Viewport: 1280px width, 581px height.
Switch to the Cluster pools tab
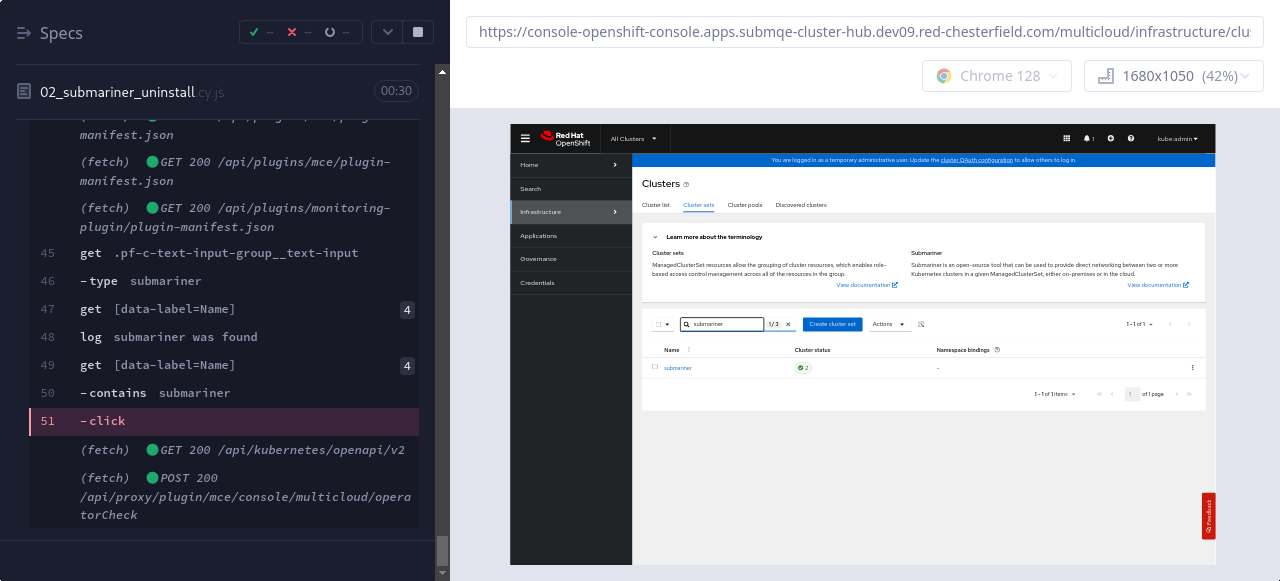point(744,205)
